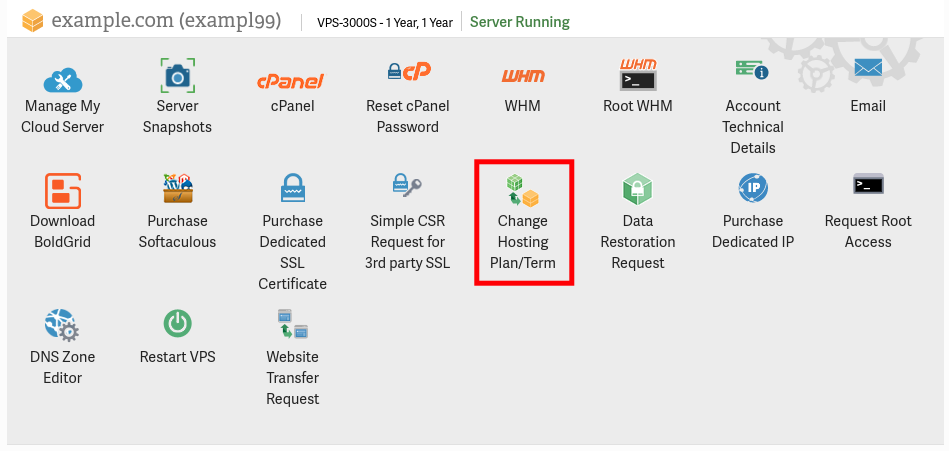Click the WHM icon
The height and width of the screenshot is (451, 949).
pyautogui.click(x=523, y=76)
